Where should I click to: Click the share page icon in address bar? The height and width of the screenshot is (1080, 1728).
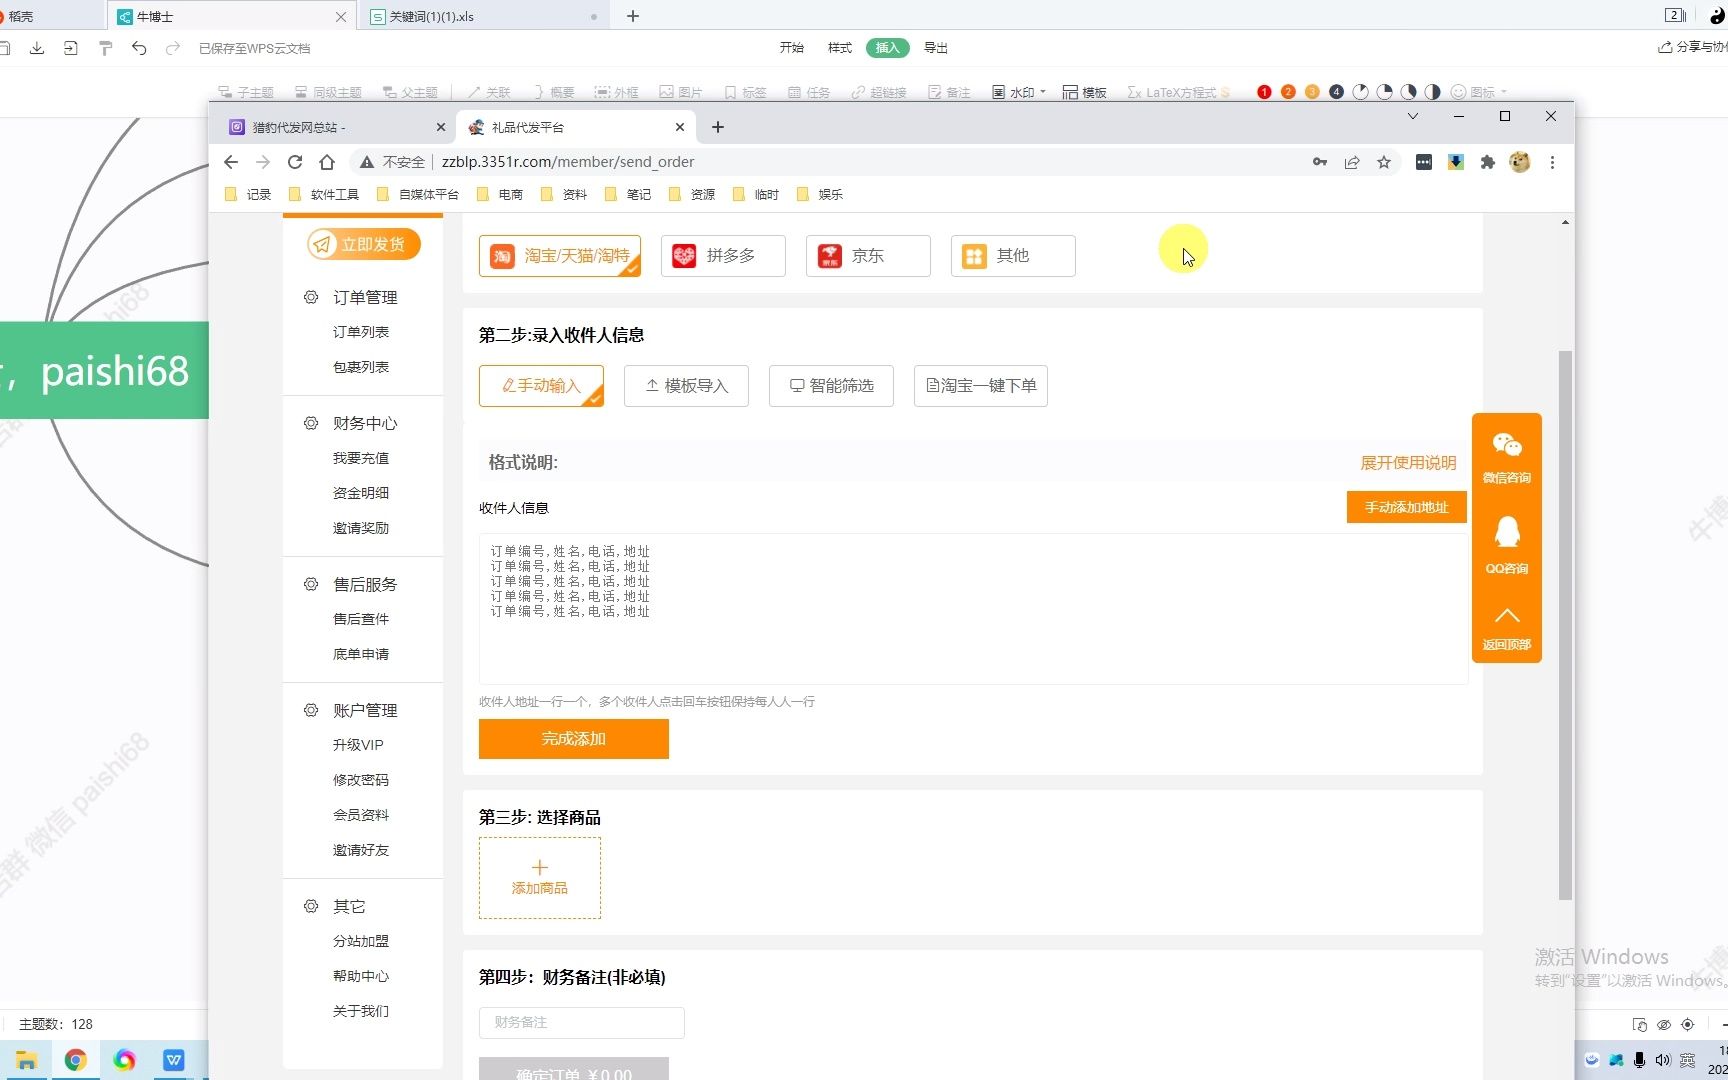coord(1352,162)
